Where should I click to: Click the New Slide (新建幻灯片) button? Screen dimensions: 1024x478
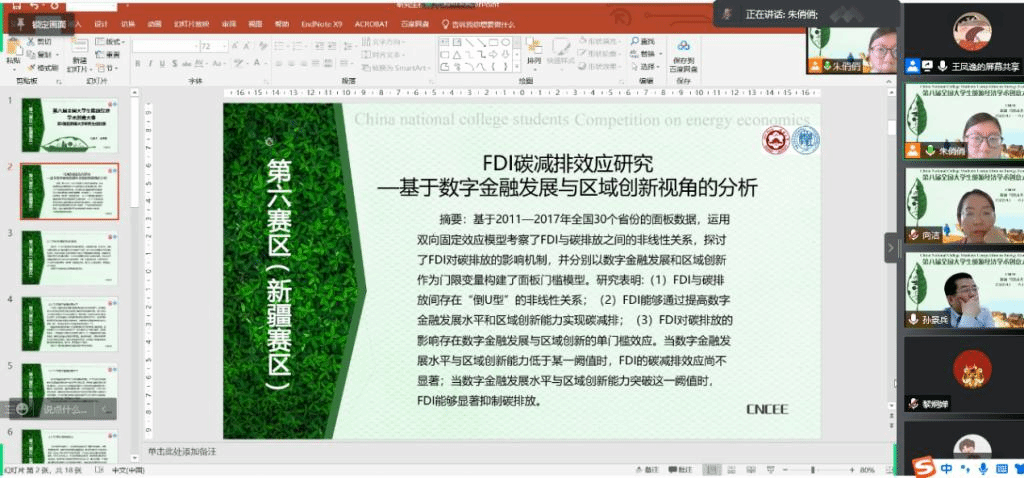[78, 56]
